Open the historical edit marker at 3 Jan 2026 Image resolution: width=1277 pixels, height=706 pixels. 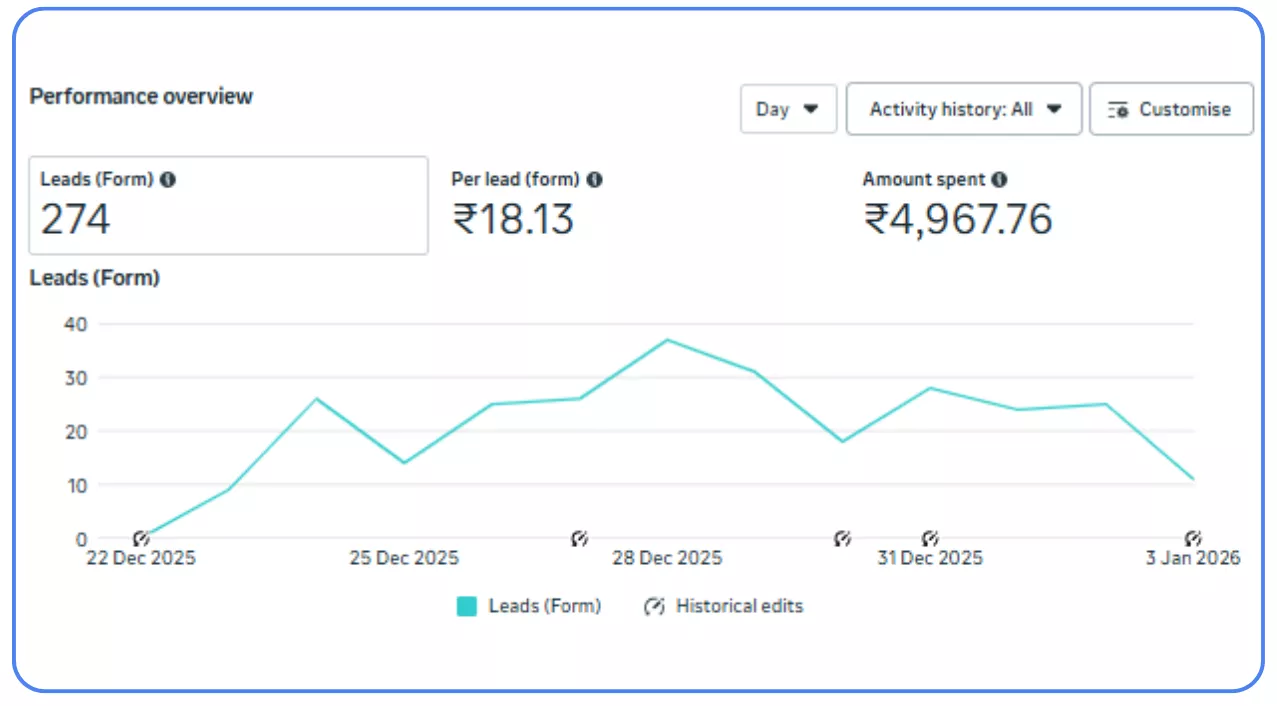tap(1192, 539)
